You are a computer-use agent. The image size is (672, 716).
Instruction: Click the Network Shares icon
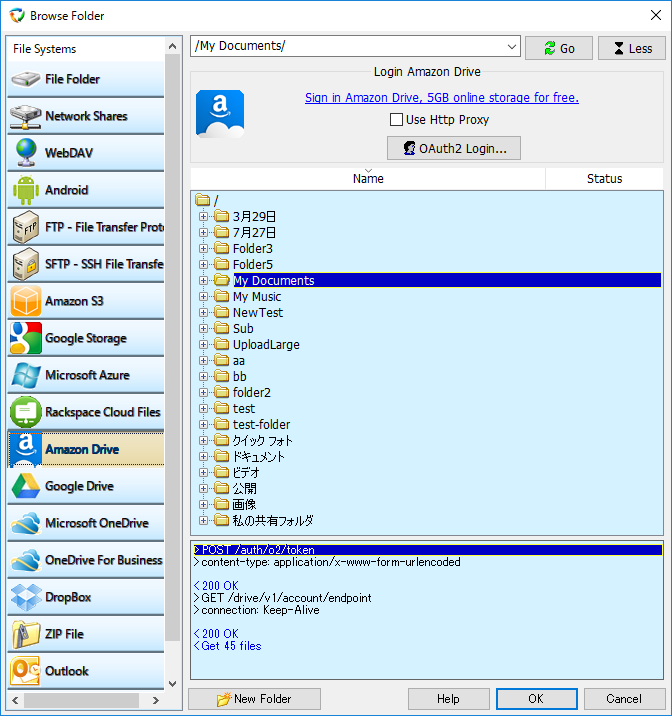pos(26,116)
